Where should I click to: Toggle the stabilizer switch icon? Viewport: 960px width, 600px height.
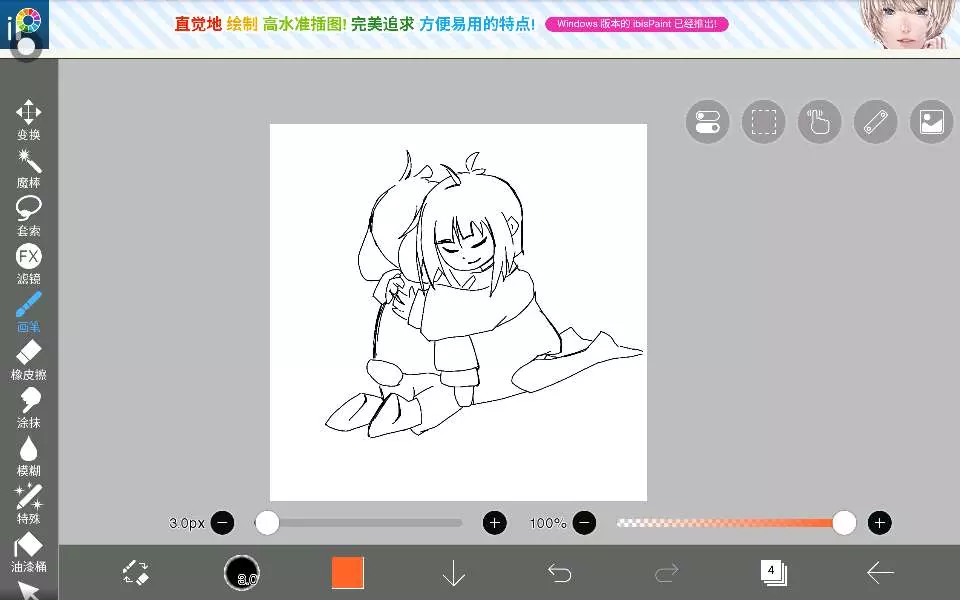pyautogui.click(x=708, y=121)
